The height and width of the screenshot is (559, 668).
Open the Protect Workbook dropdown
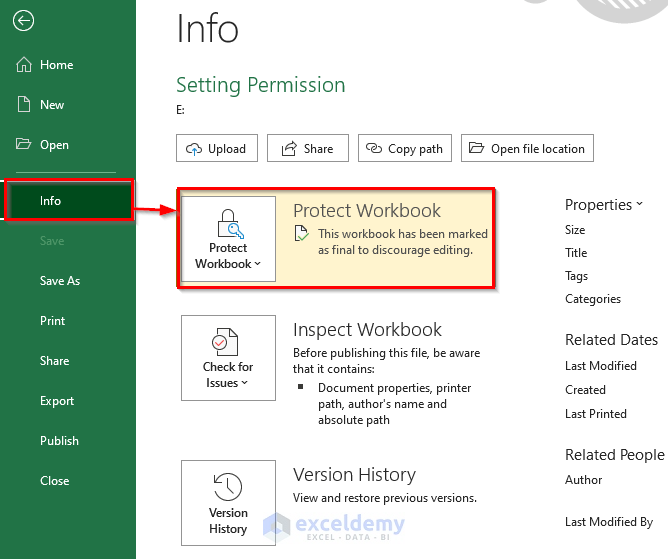[x=228, y=239]
